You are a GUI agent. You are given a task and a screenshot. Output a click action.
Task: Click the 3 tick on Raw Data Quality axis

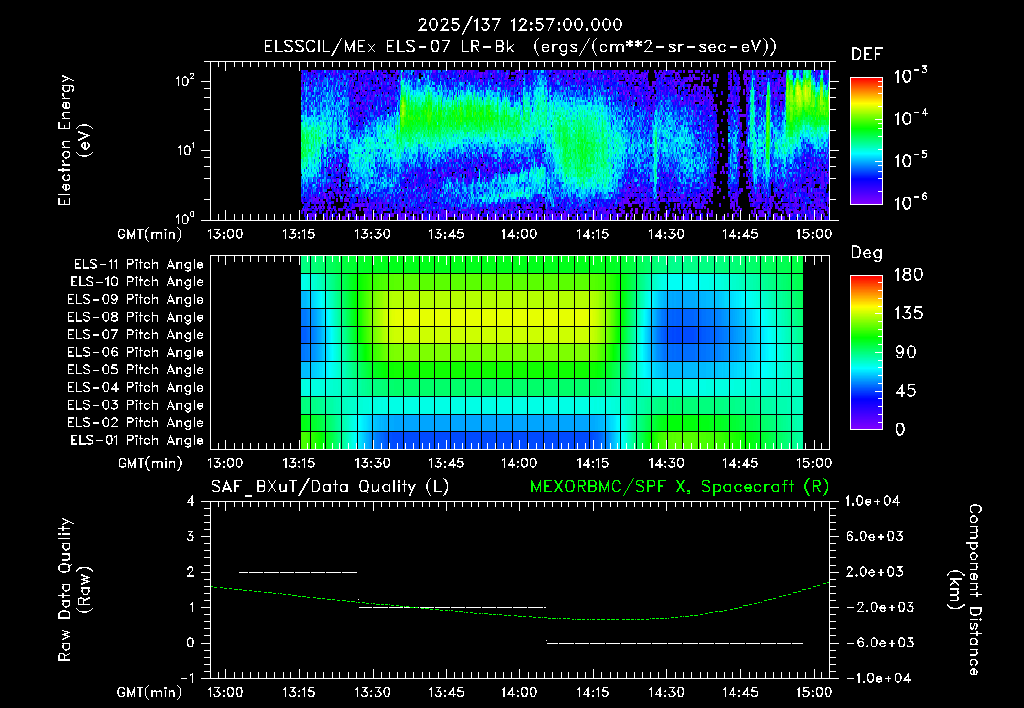point(190,537)
